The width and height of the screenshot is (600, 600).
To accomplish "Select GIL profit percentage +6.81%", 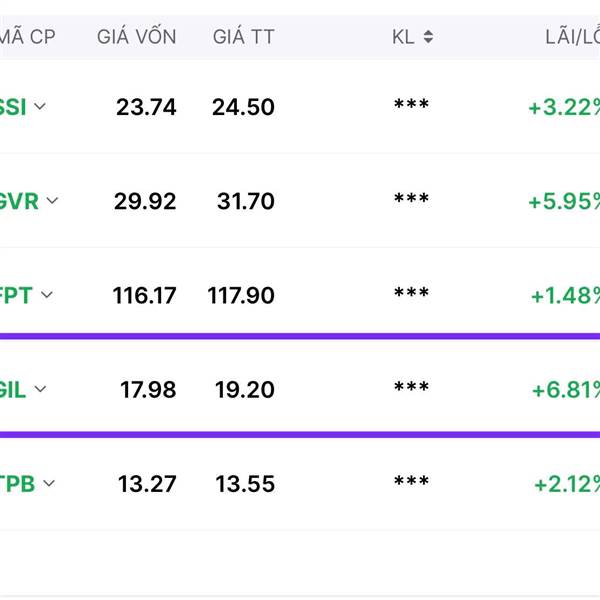I will (x=566, y=390).
